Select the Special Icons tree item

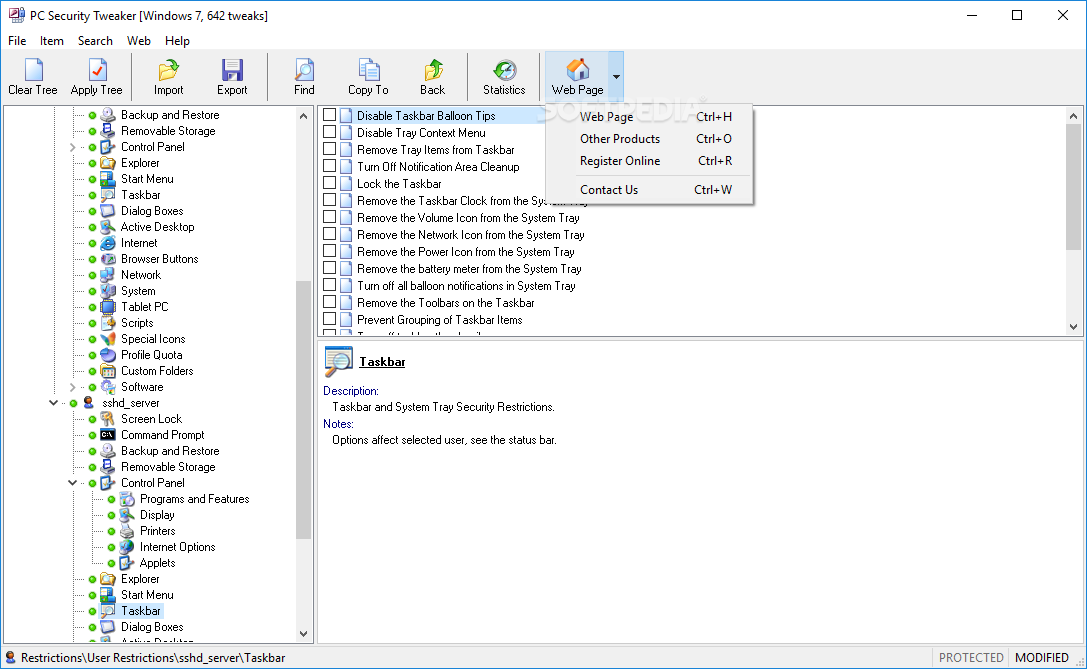pyautogui.click(x=153, y=339)
